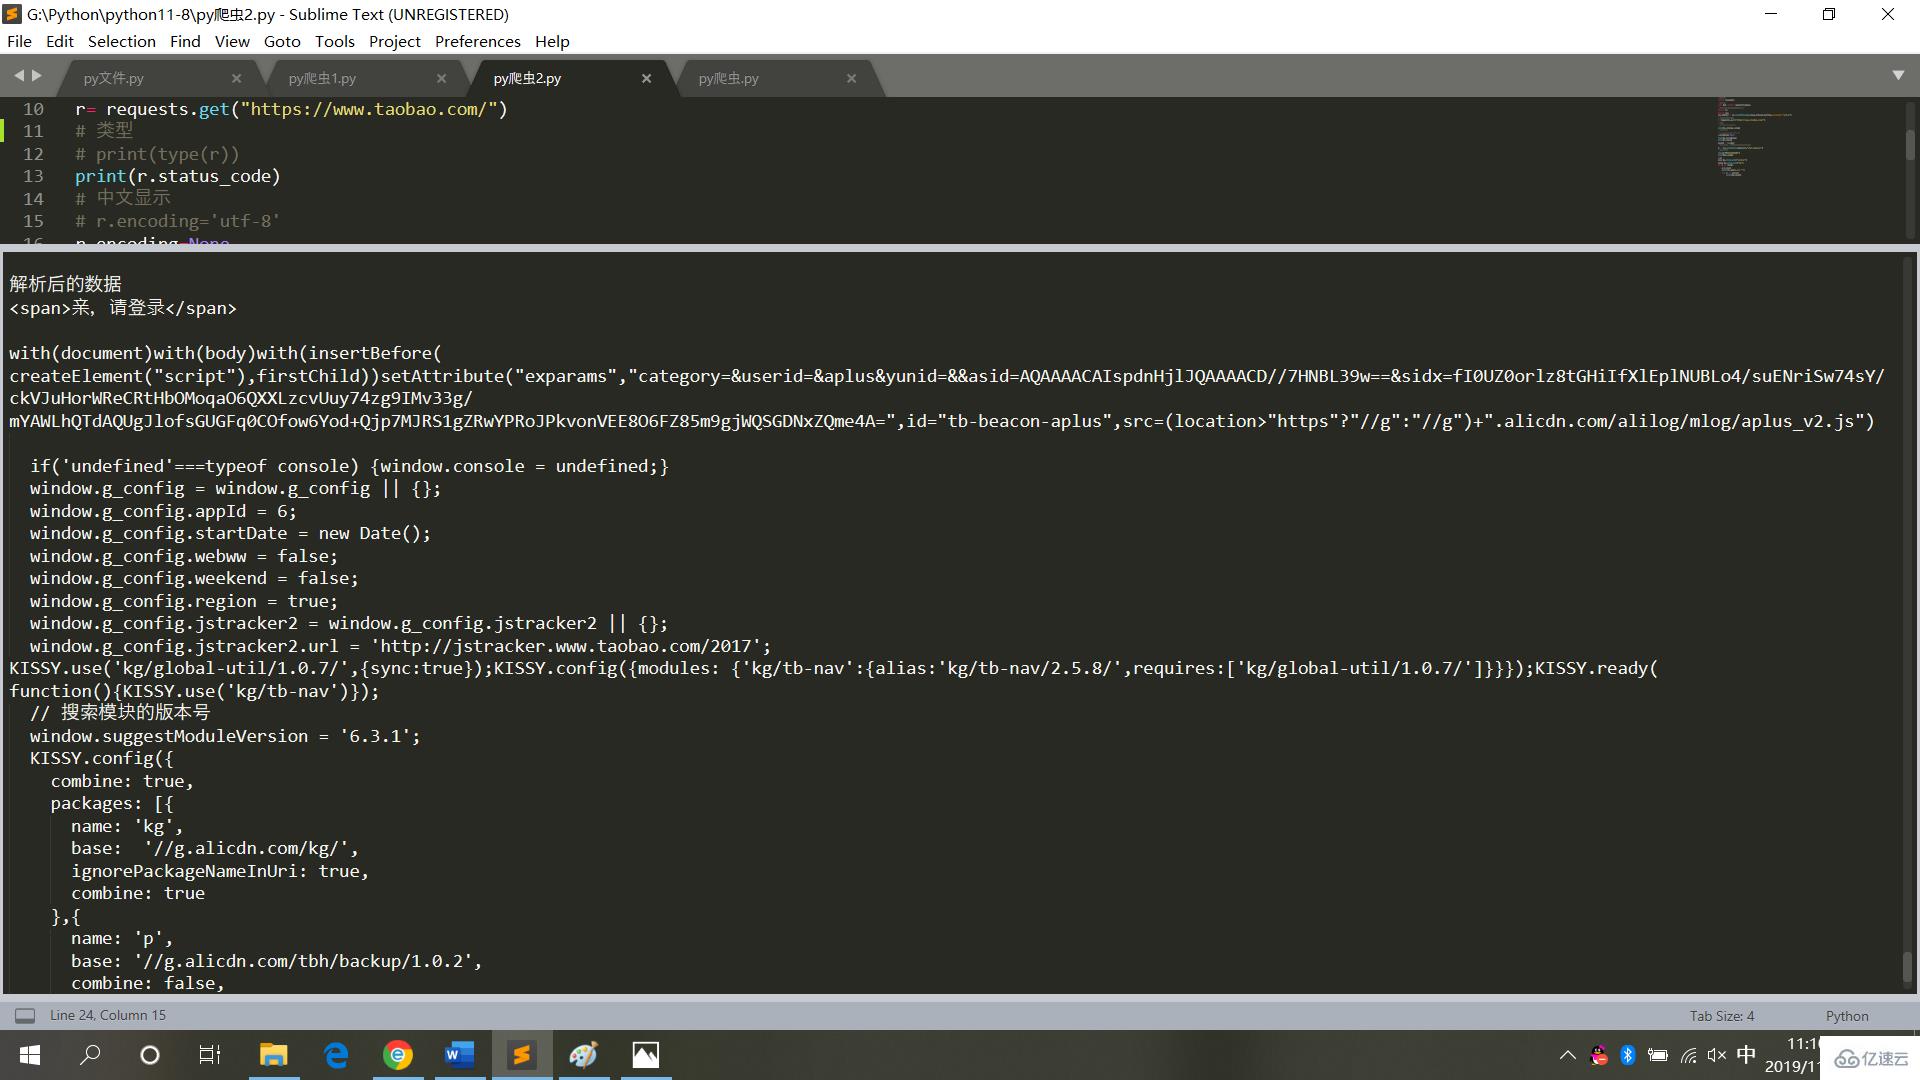Screen dimensions: 1920x1080
Task: Open the Help menu
Action: [552, 41]
